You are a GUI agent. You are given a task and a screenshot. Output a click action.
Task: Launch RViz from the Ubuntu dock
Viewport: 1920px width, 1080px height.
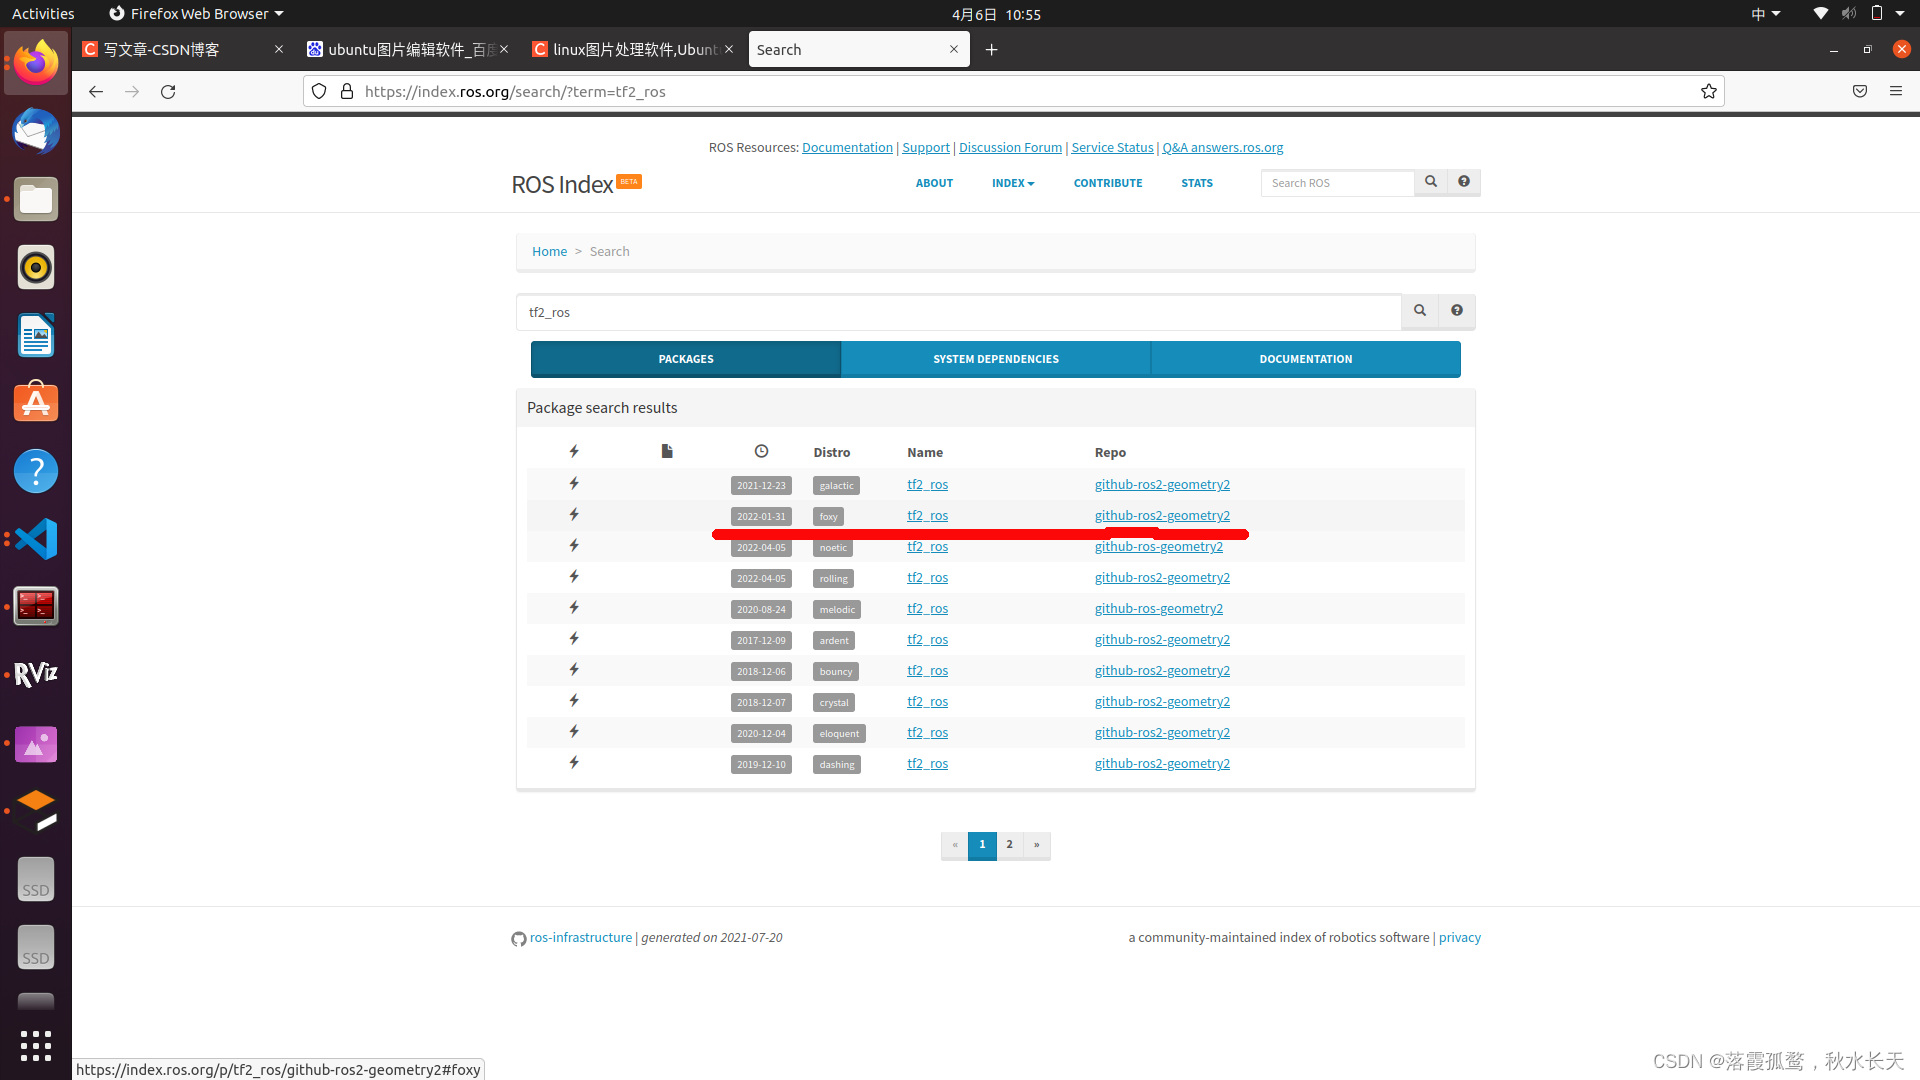click(x=36, y=674)
